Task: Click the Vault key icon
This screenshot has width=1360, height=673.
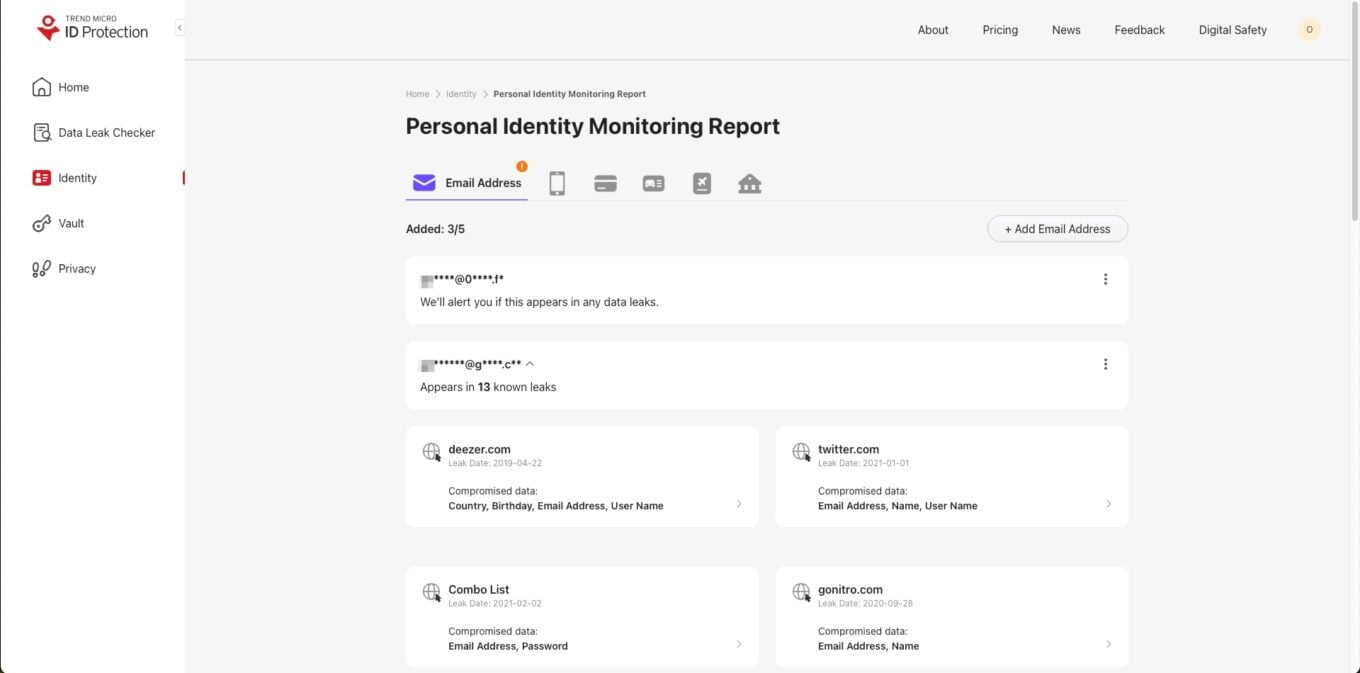Action: [x=41, y=223]
